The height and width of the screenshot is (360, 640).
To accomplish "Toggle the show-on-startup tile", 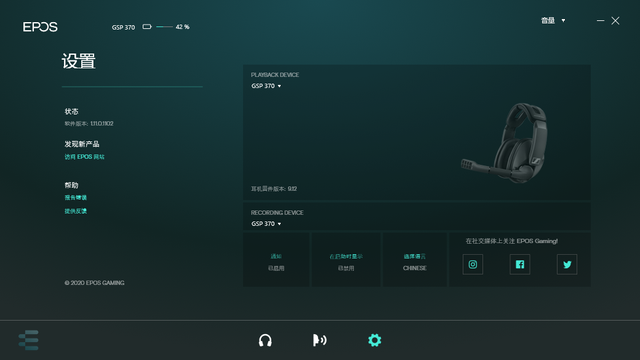I will [346, 260].
